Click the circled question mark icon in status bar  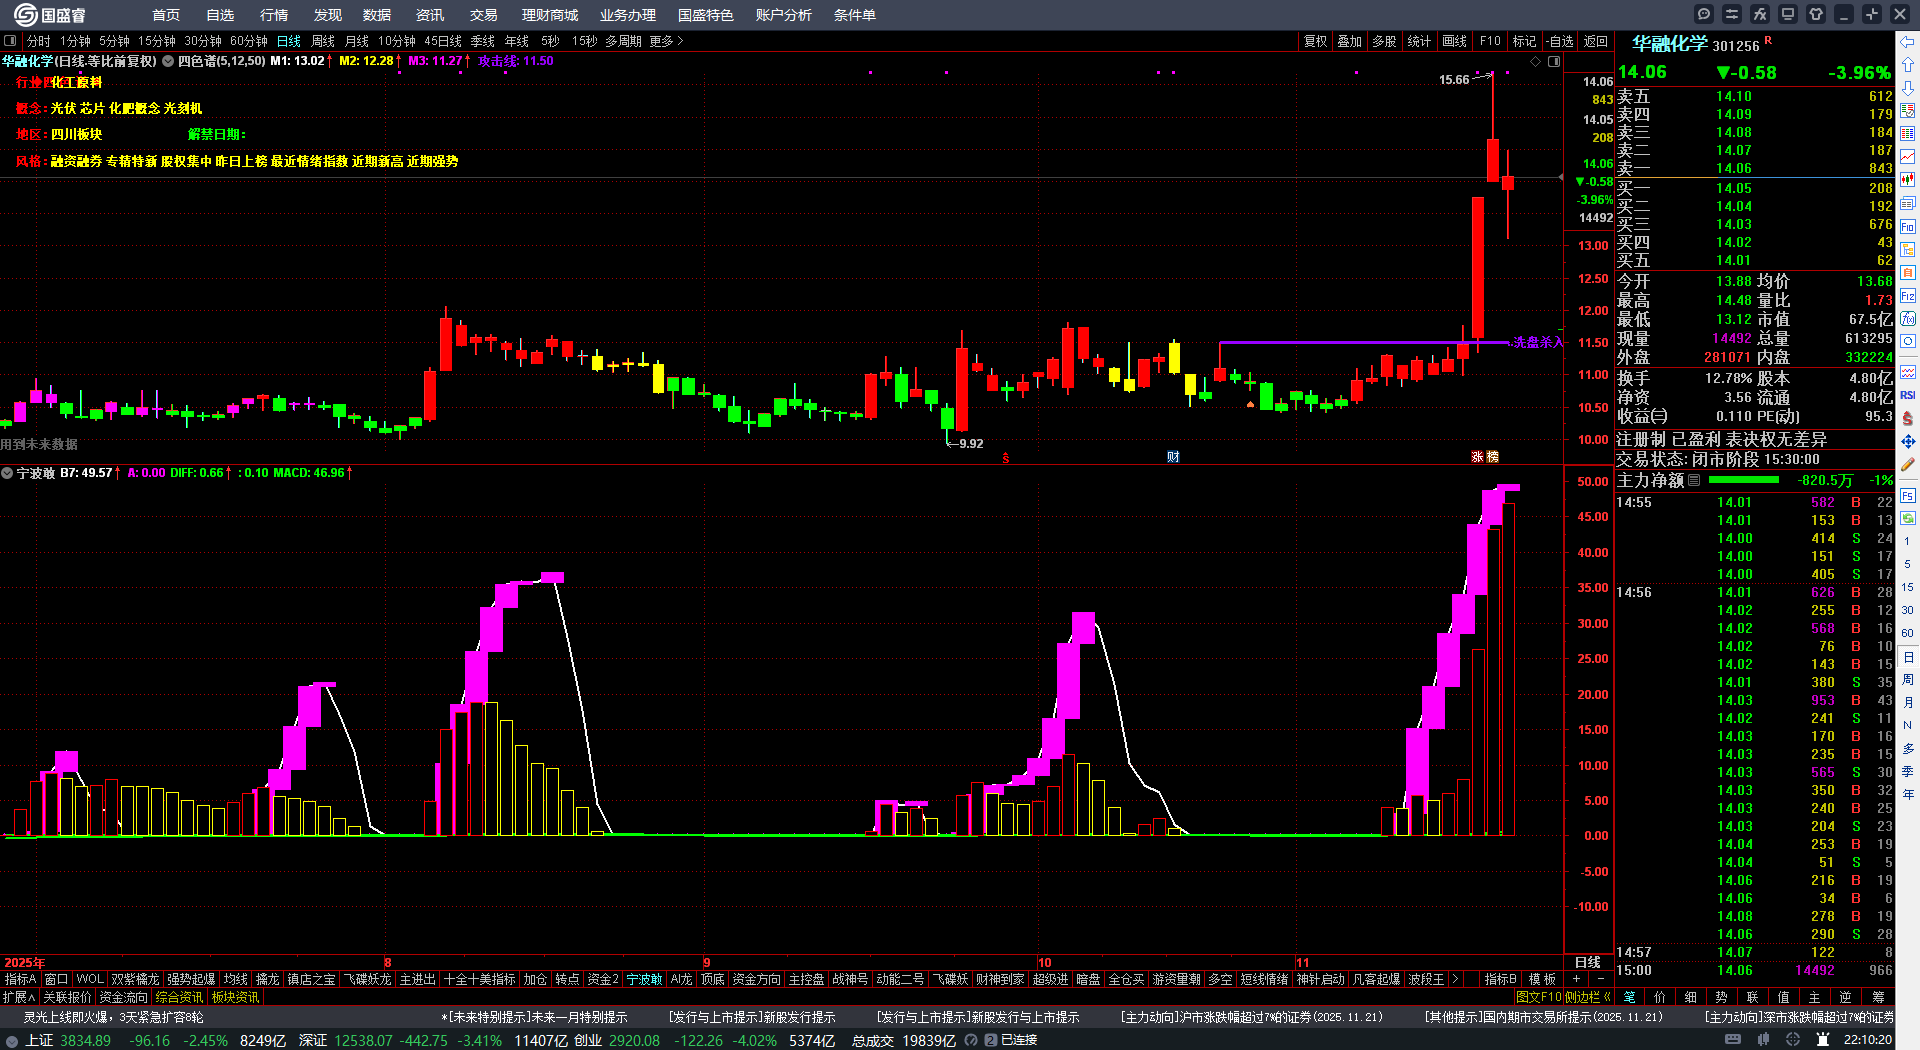971,1040
